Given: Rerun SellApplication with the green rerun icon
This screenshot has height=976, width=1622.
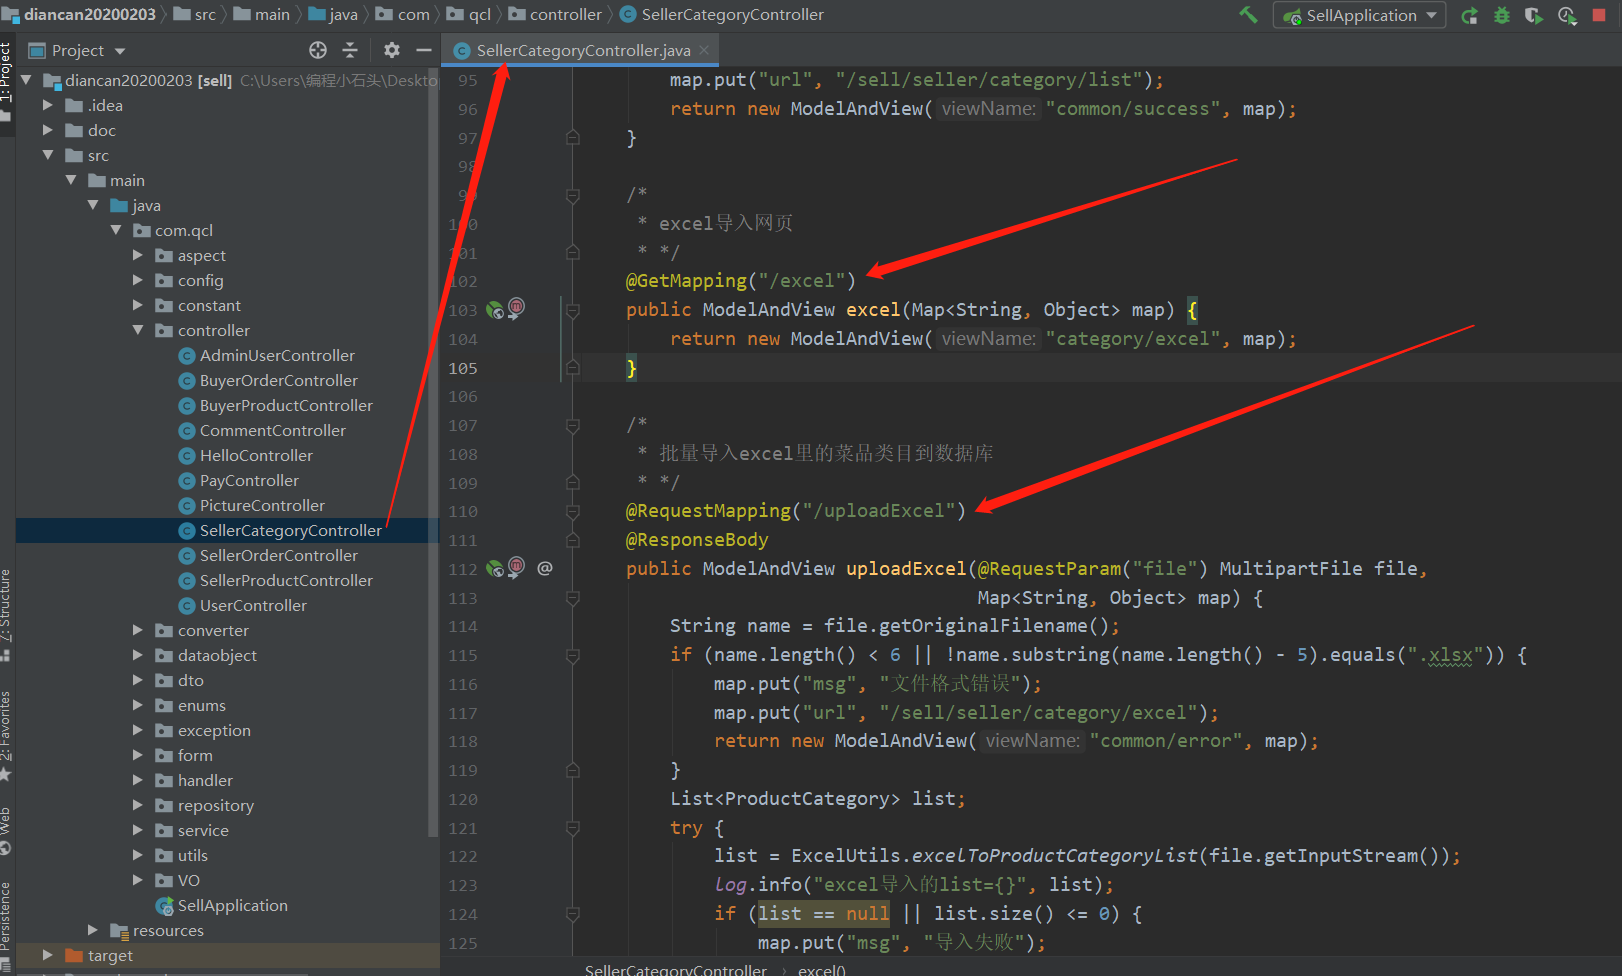Looking at the screenshot, I should 1469,16.
